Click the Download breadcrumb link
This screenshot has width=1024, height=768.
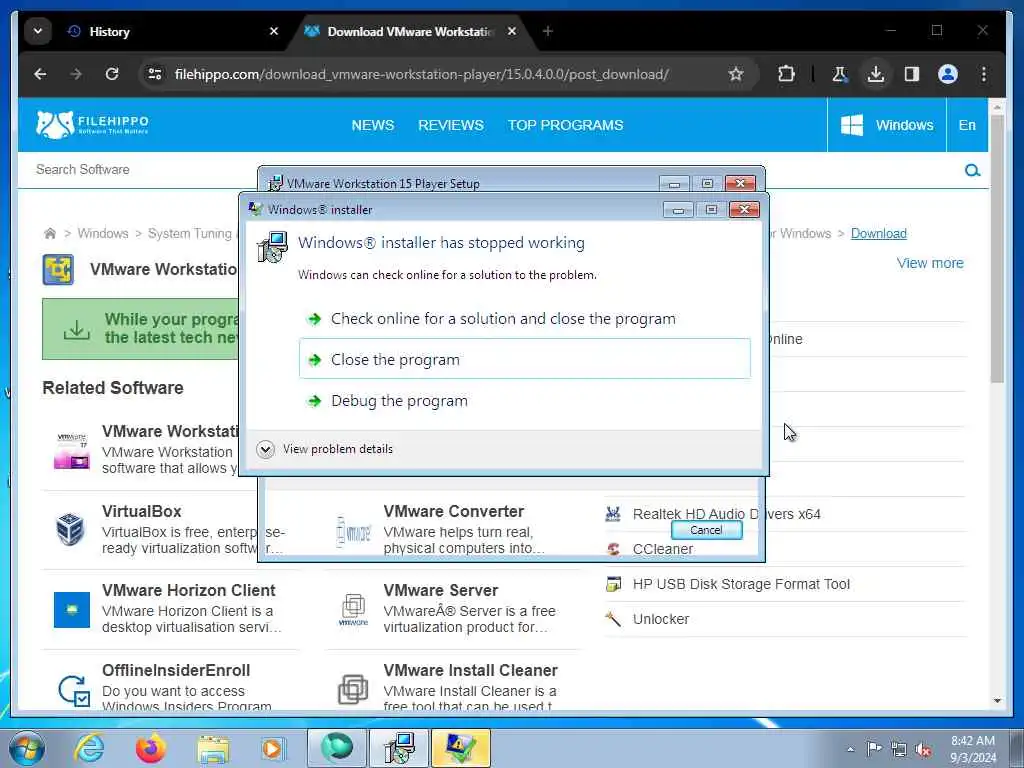click(878, 233)
